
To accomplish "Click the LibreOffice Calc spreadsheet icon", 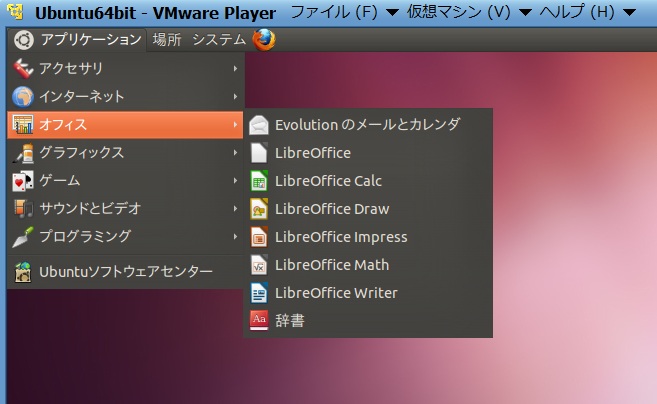I will coord(259,181).
